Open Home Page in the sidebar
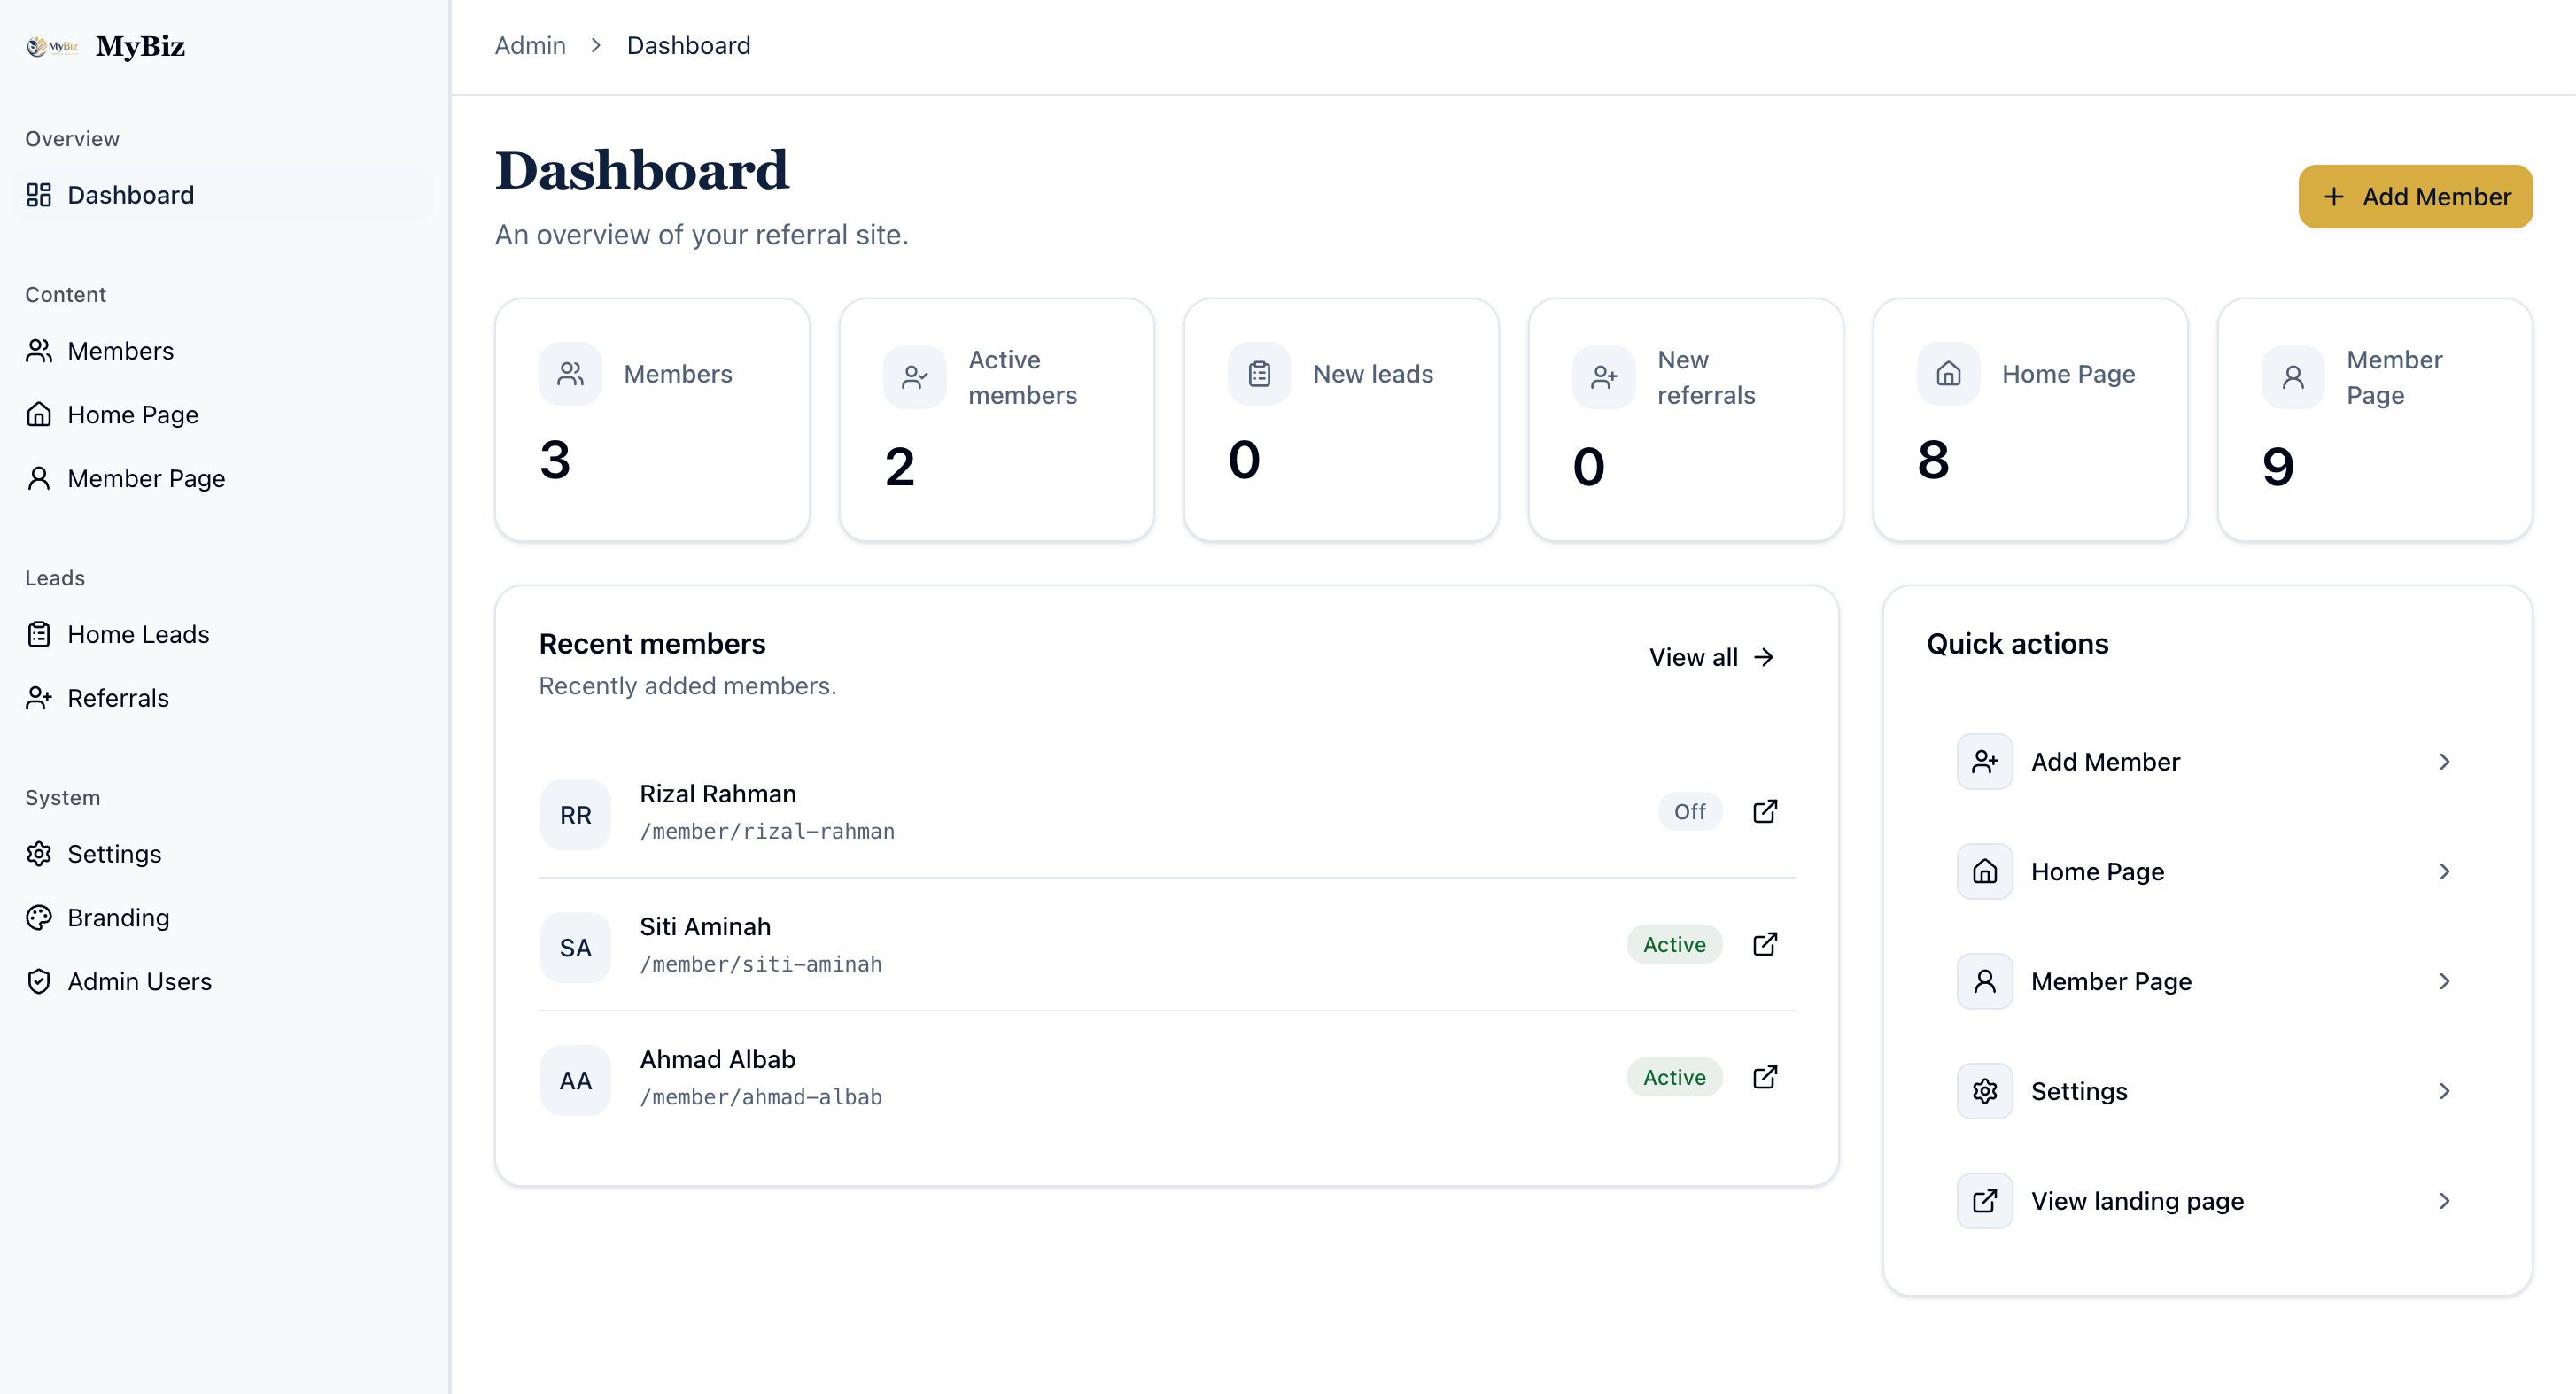This screenshot has height=1394, width=2576. tap(224, 415)
